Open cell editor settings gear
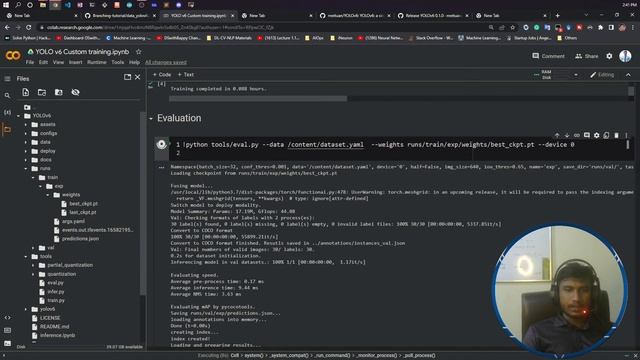Viewport: 640px width, 360px height. (597, 135)
